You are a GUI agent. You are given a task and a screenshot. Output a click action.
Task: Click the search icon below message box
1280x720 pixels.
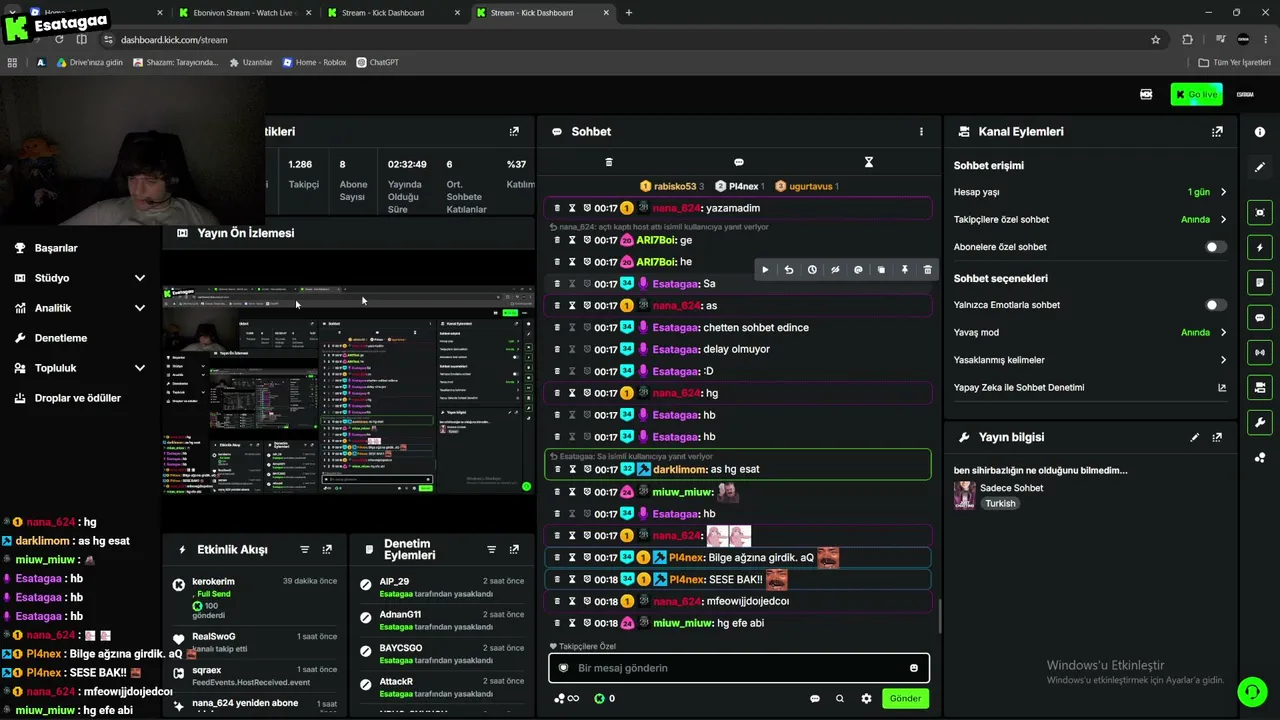[x=840, y=699]
